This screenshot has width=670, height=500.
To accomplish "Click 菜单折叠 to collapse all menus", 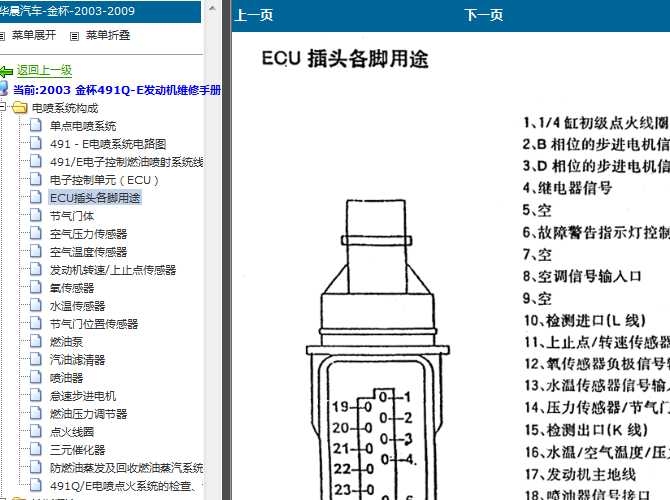I will tap(108, 35).
